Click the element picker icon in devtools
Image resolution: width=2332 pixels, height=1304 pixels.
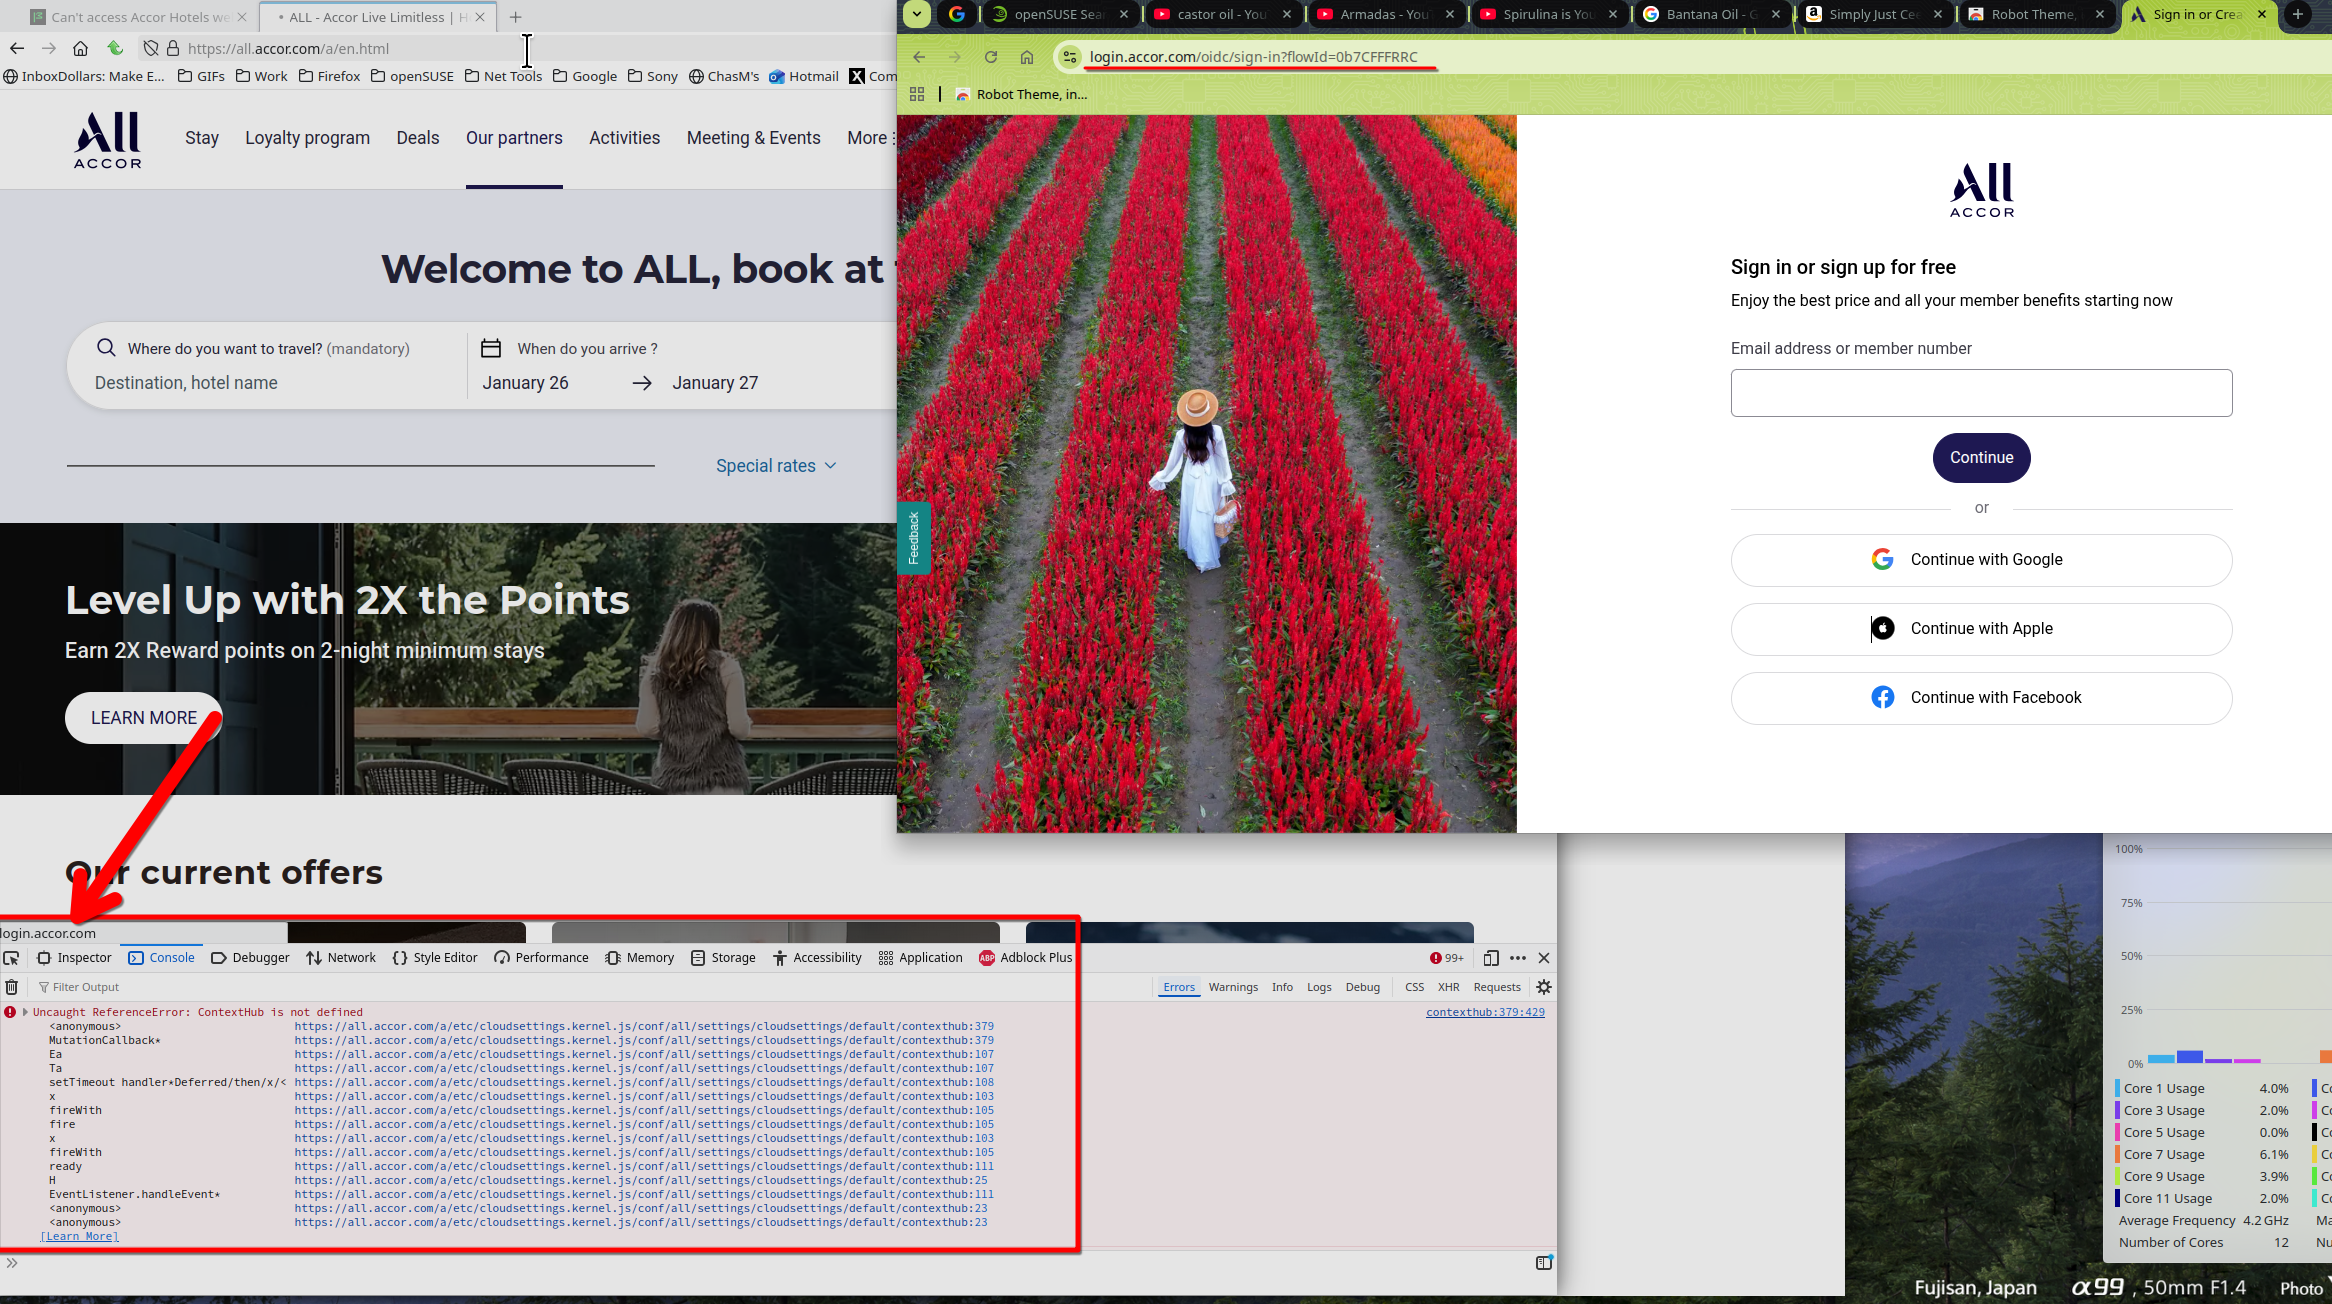pos(11,958)
